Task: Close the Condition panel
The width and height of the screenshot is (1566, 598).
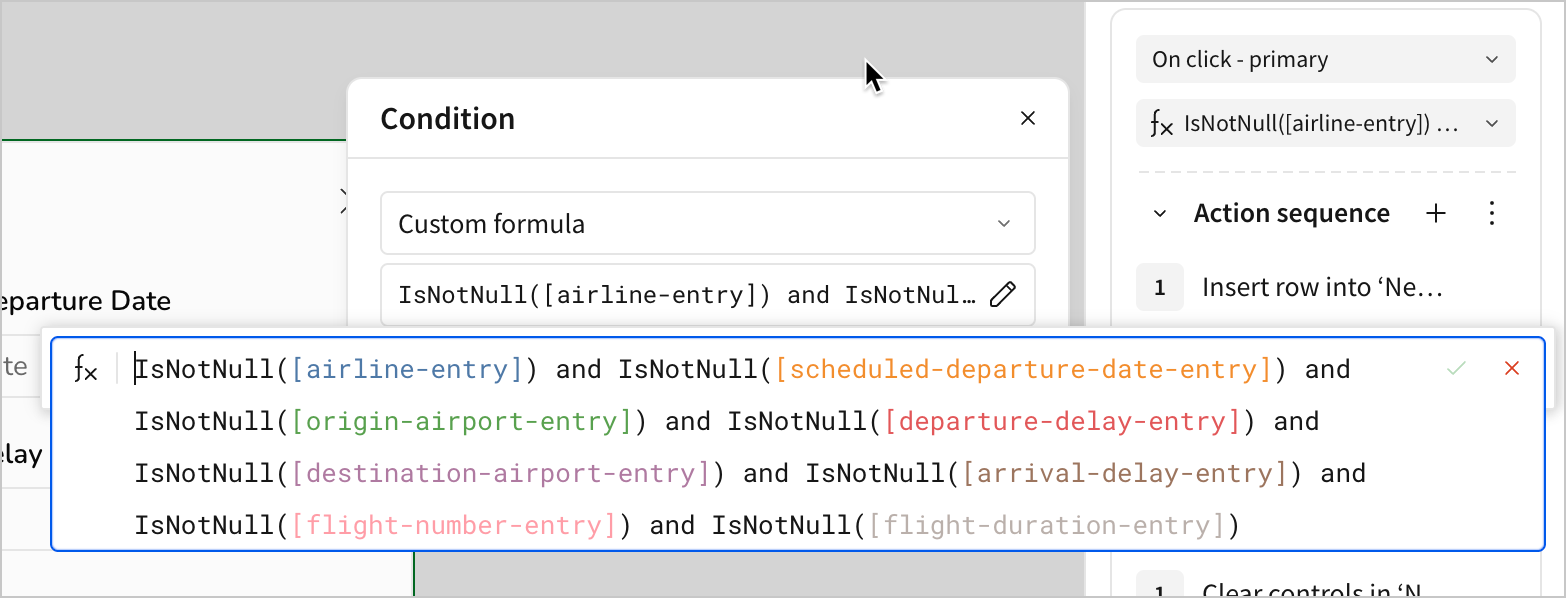Action: click(x=1027, y=118)
